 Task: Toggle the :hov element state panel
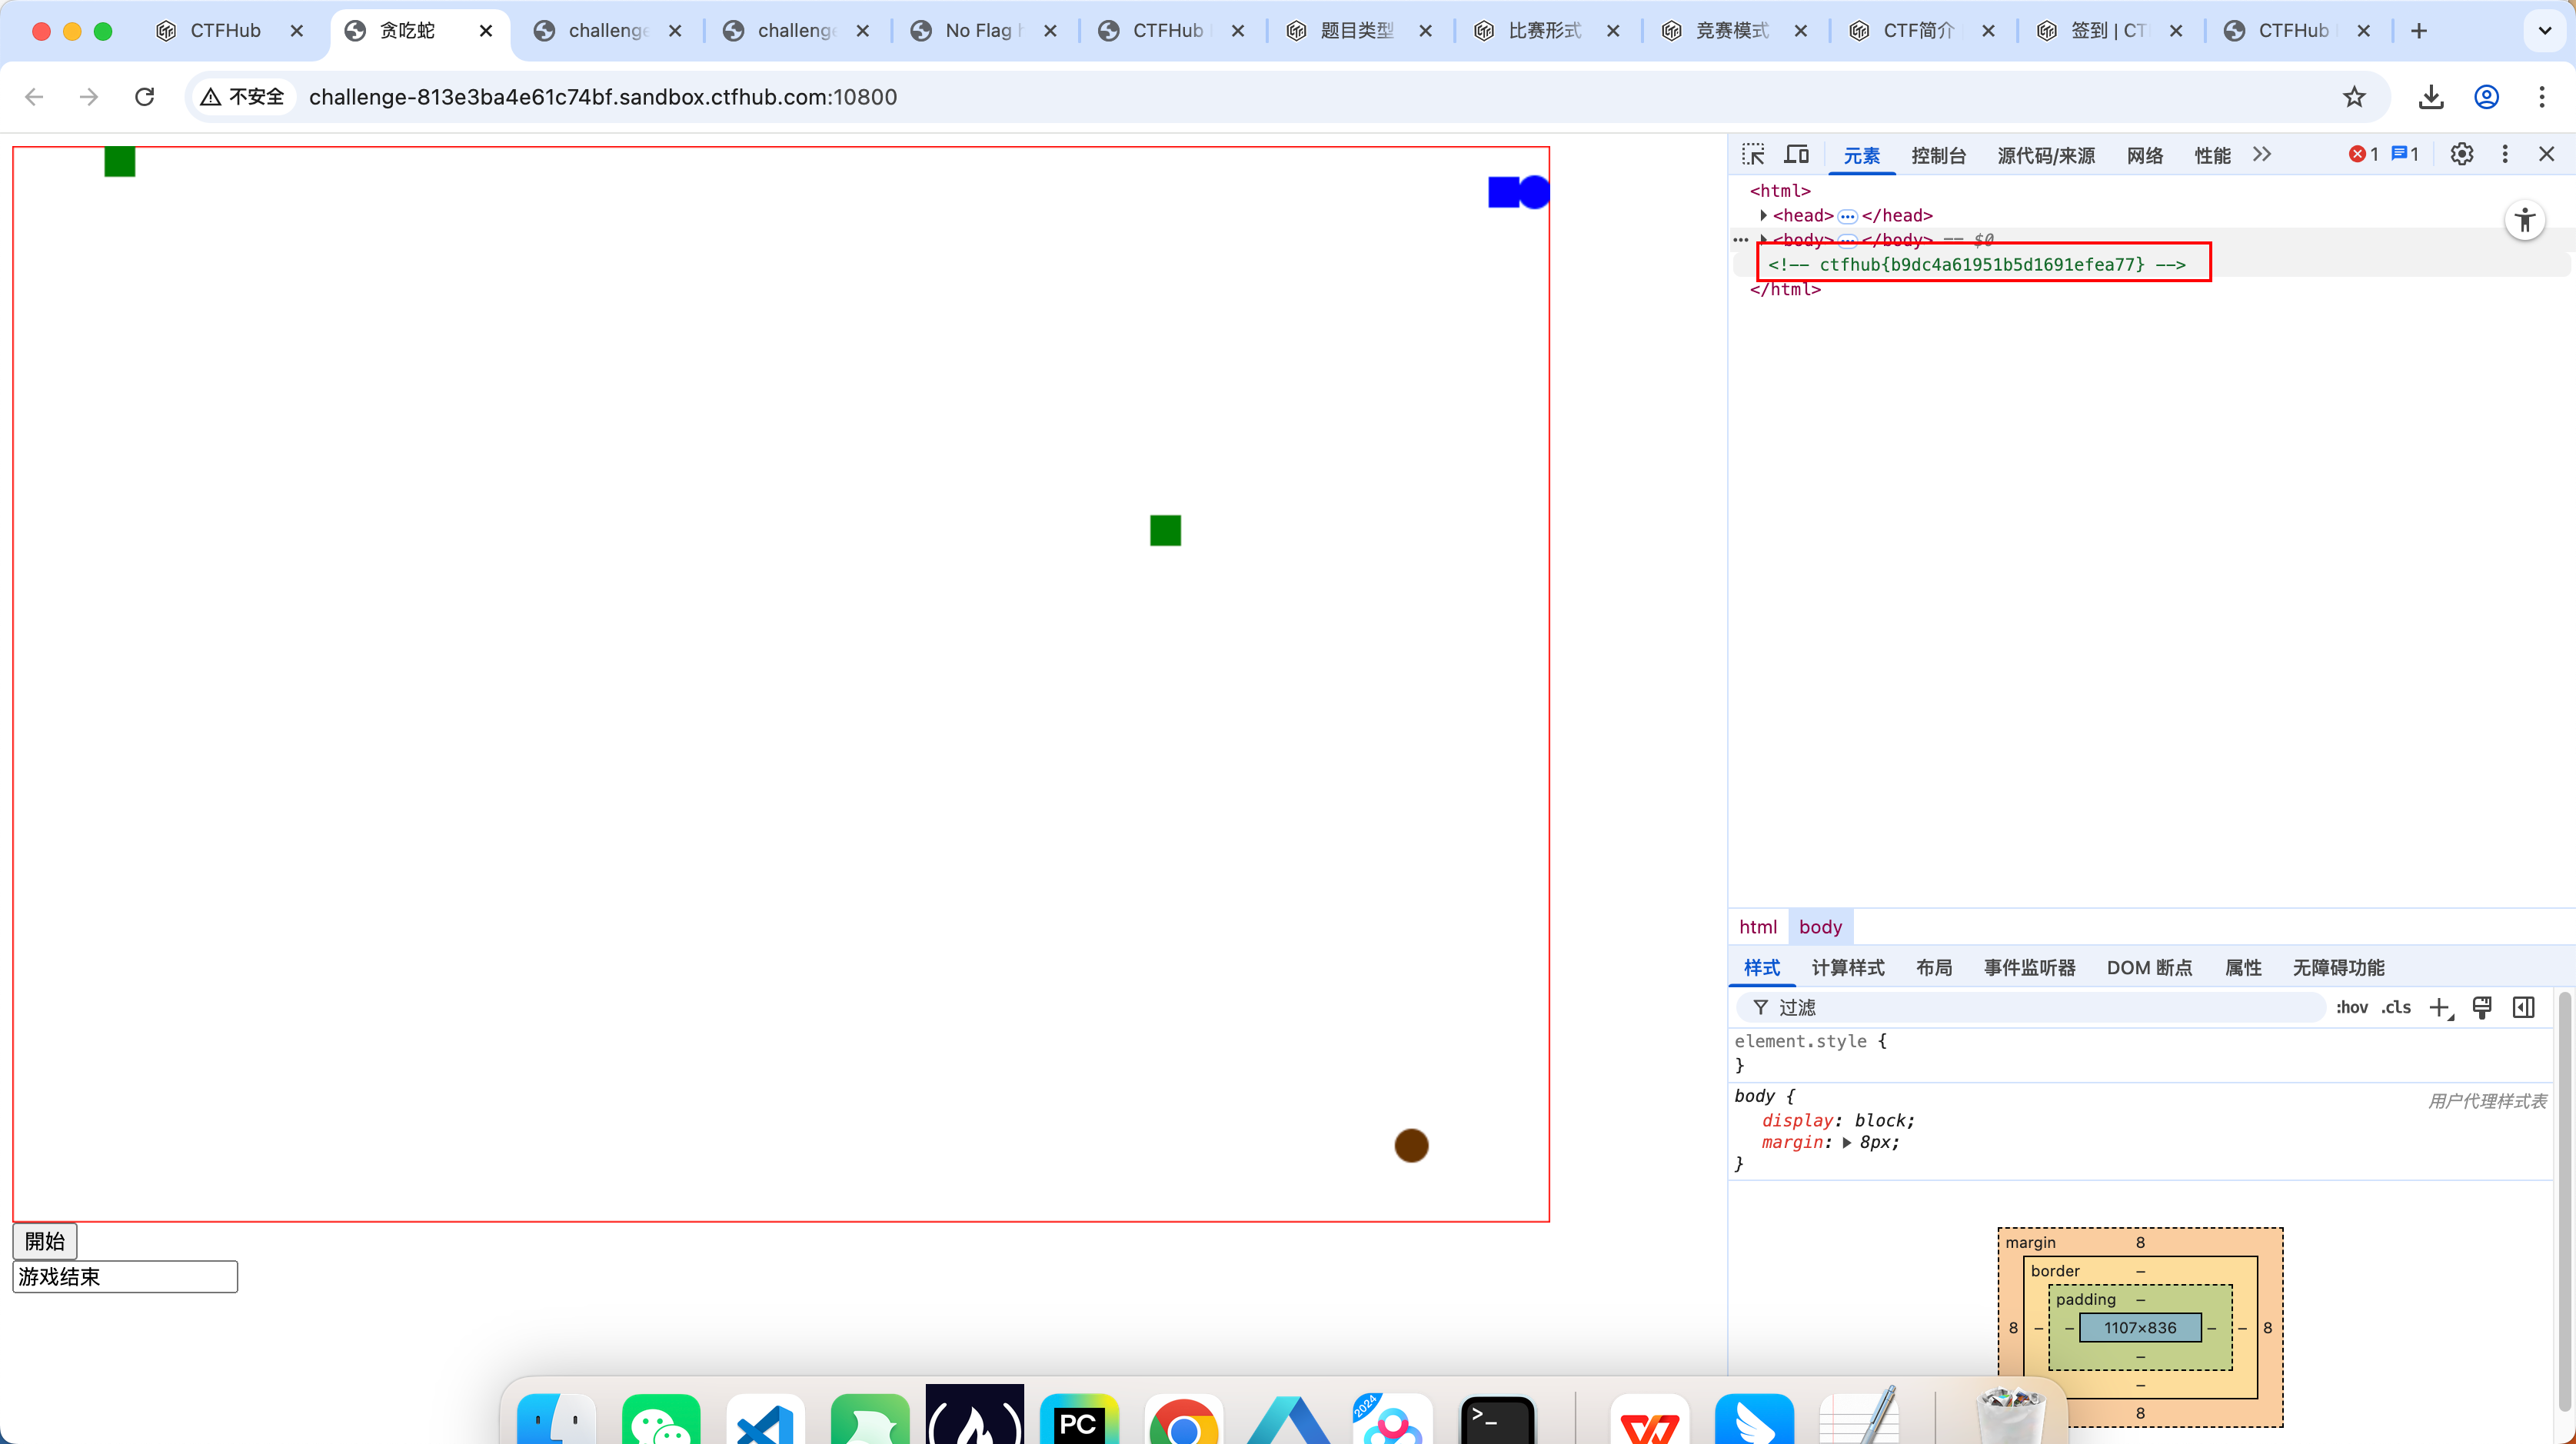point(2351,1007)
